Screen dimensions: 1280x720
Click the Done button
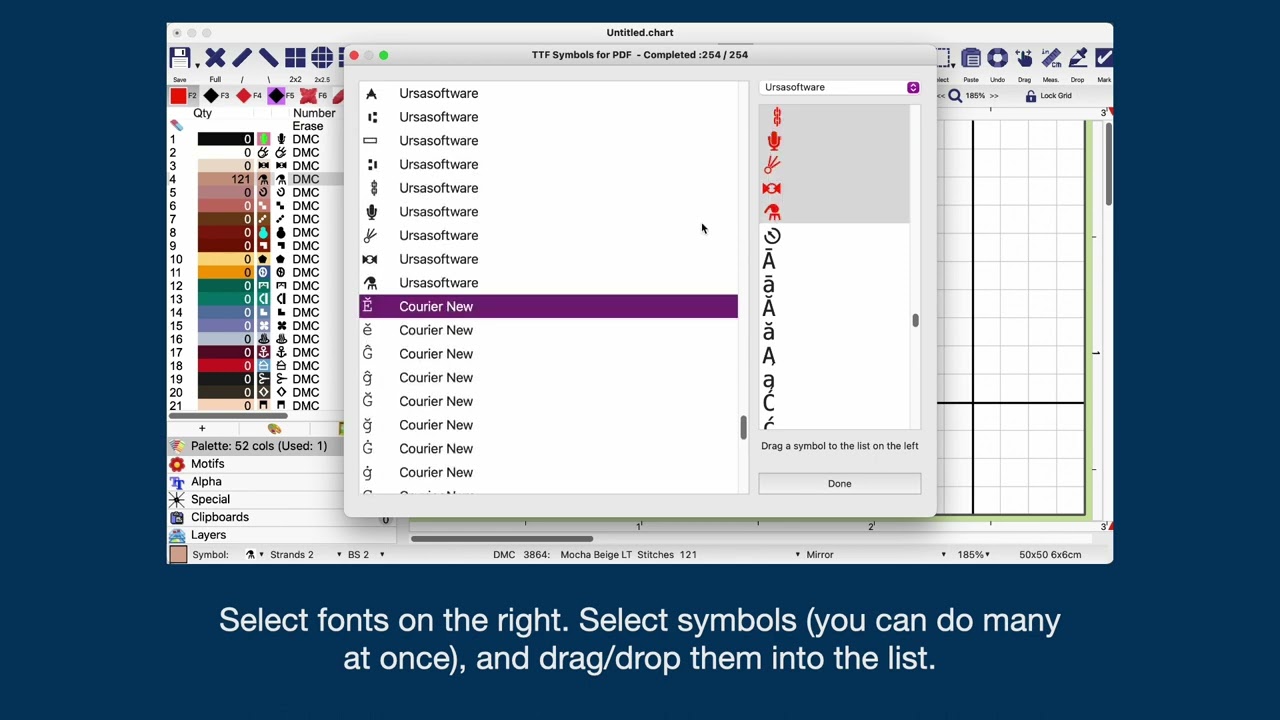coord(840,484)
